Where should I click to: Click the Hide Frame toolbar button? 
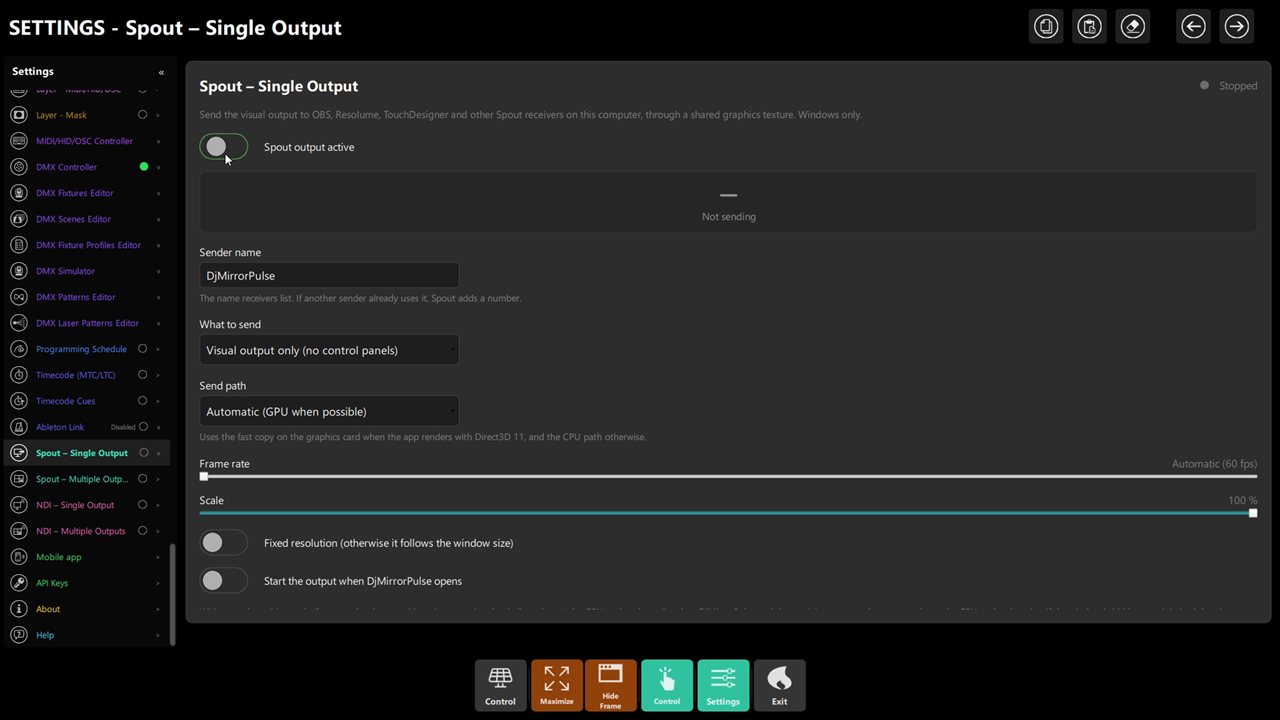[x=610, y=685]
